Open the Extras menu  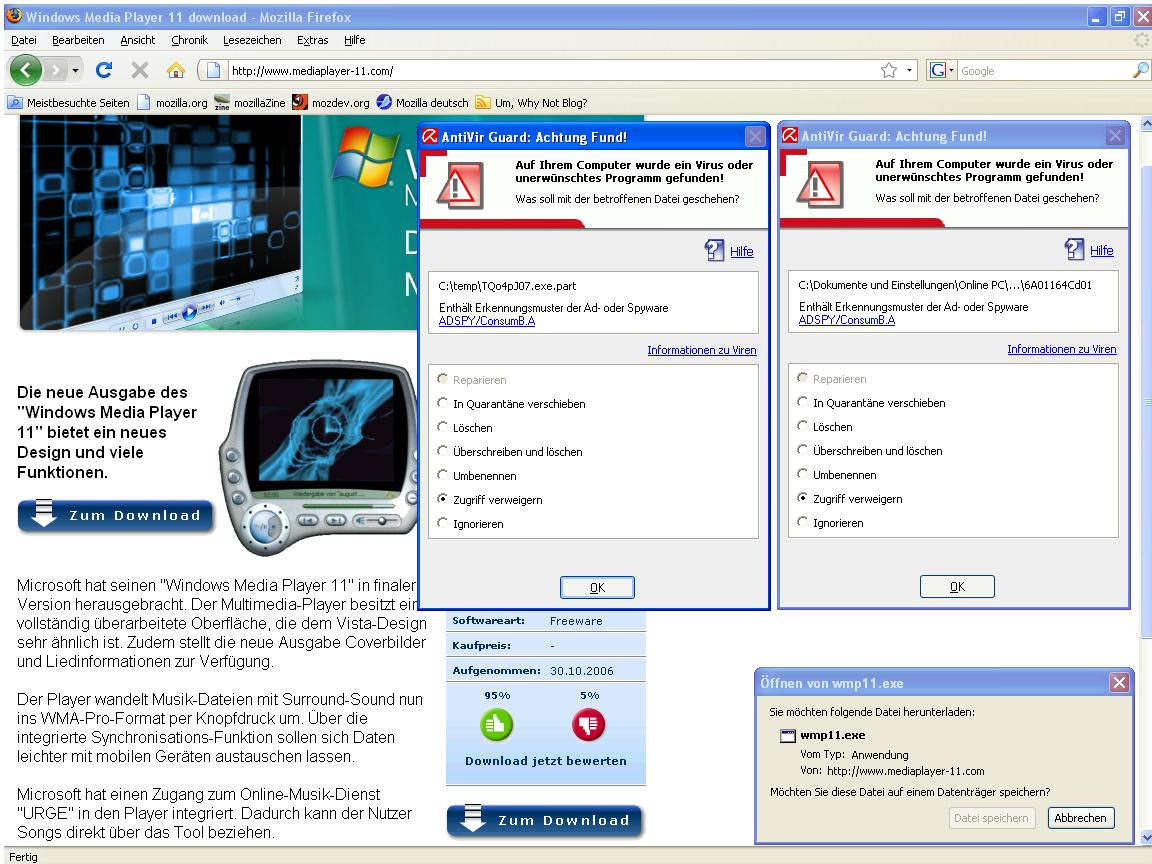tap(312, 40)
